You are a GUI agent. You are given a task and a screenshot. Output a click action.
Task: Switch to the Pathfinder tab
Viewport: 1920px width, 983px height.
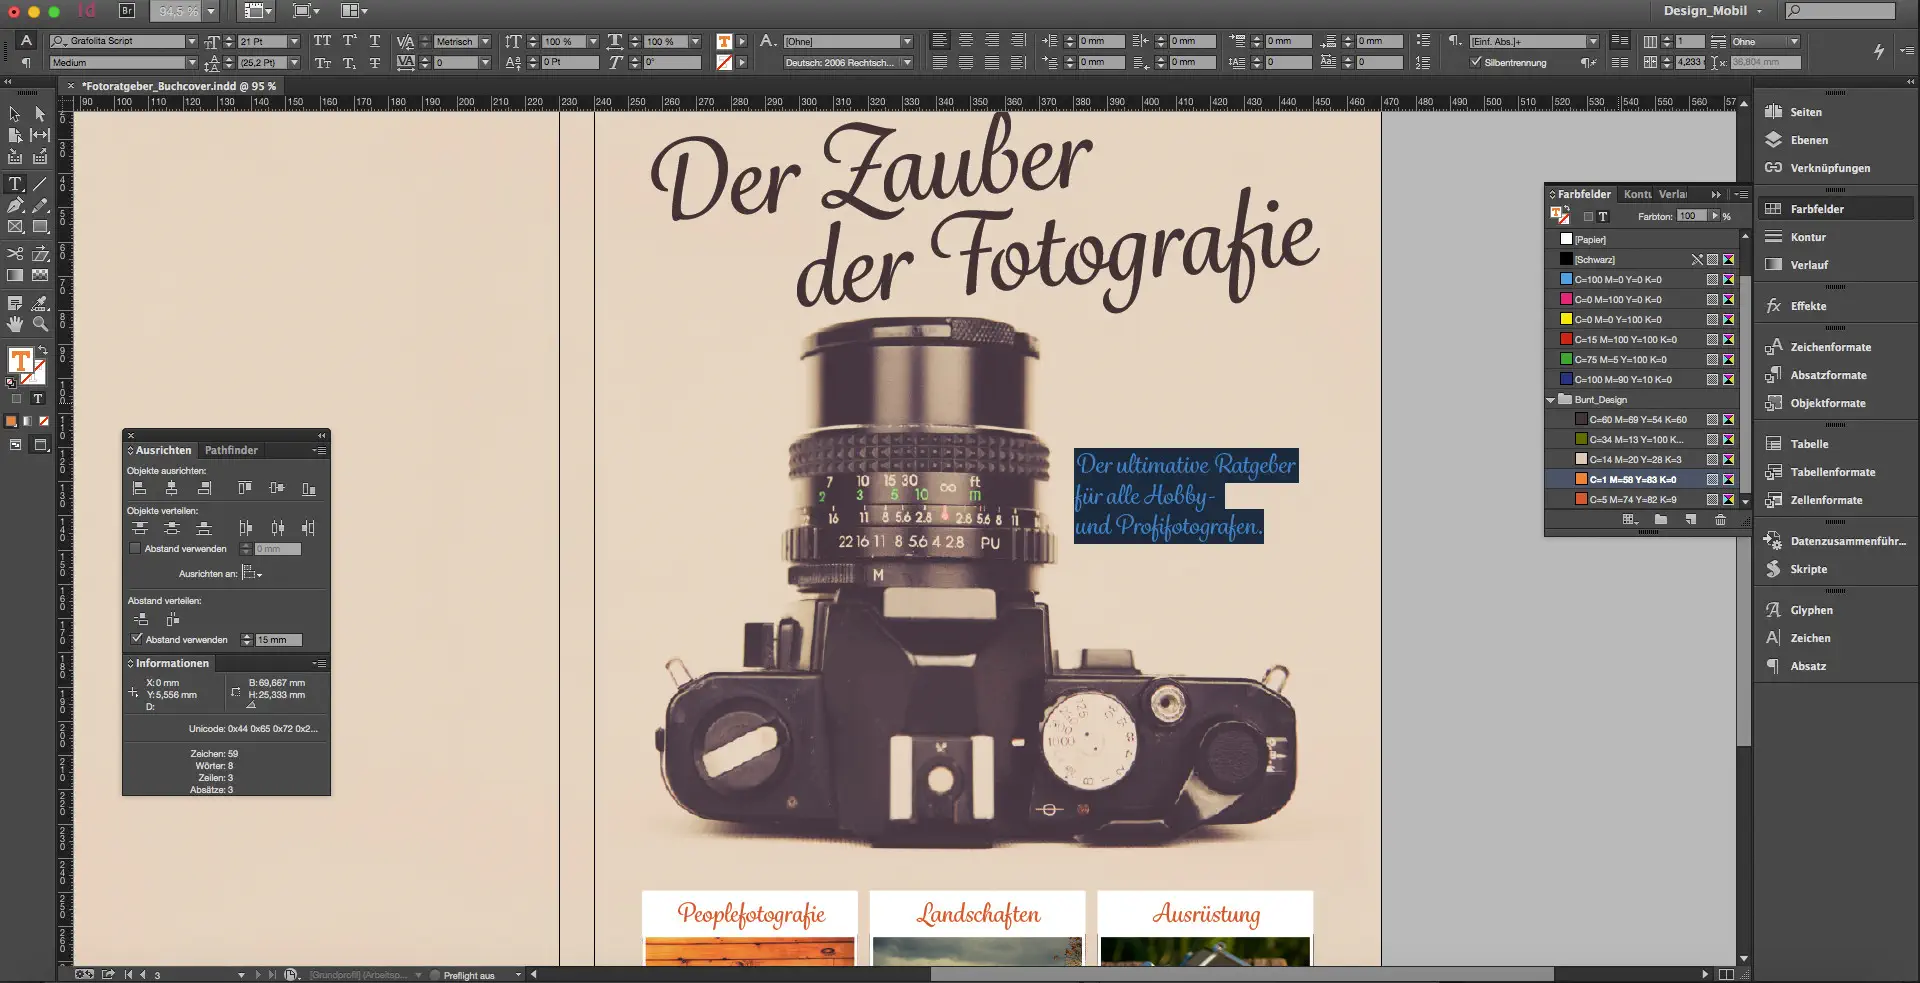coord(231,450)
